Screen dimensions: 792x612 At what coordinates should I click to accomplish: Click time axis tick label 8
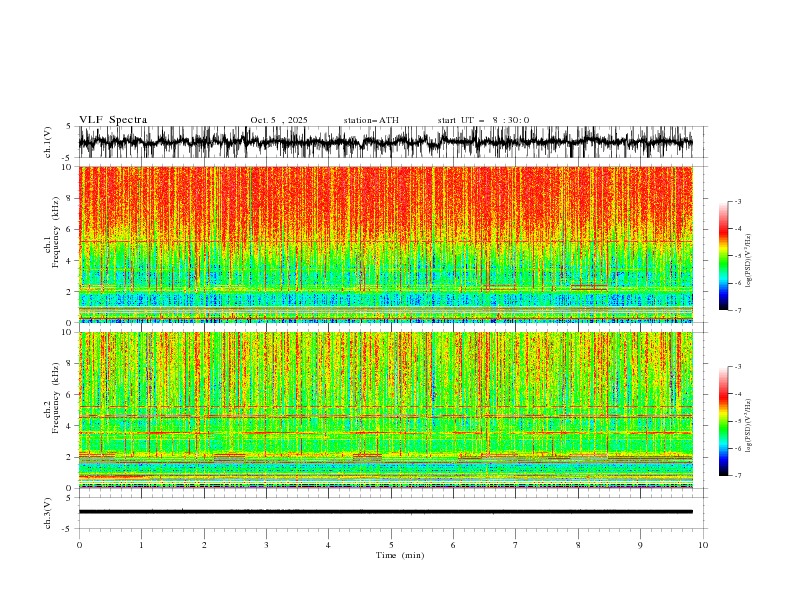tap(578, 545)
